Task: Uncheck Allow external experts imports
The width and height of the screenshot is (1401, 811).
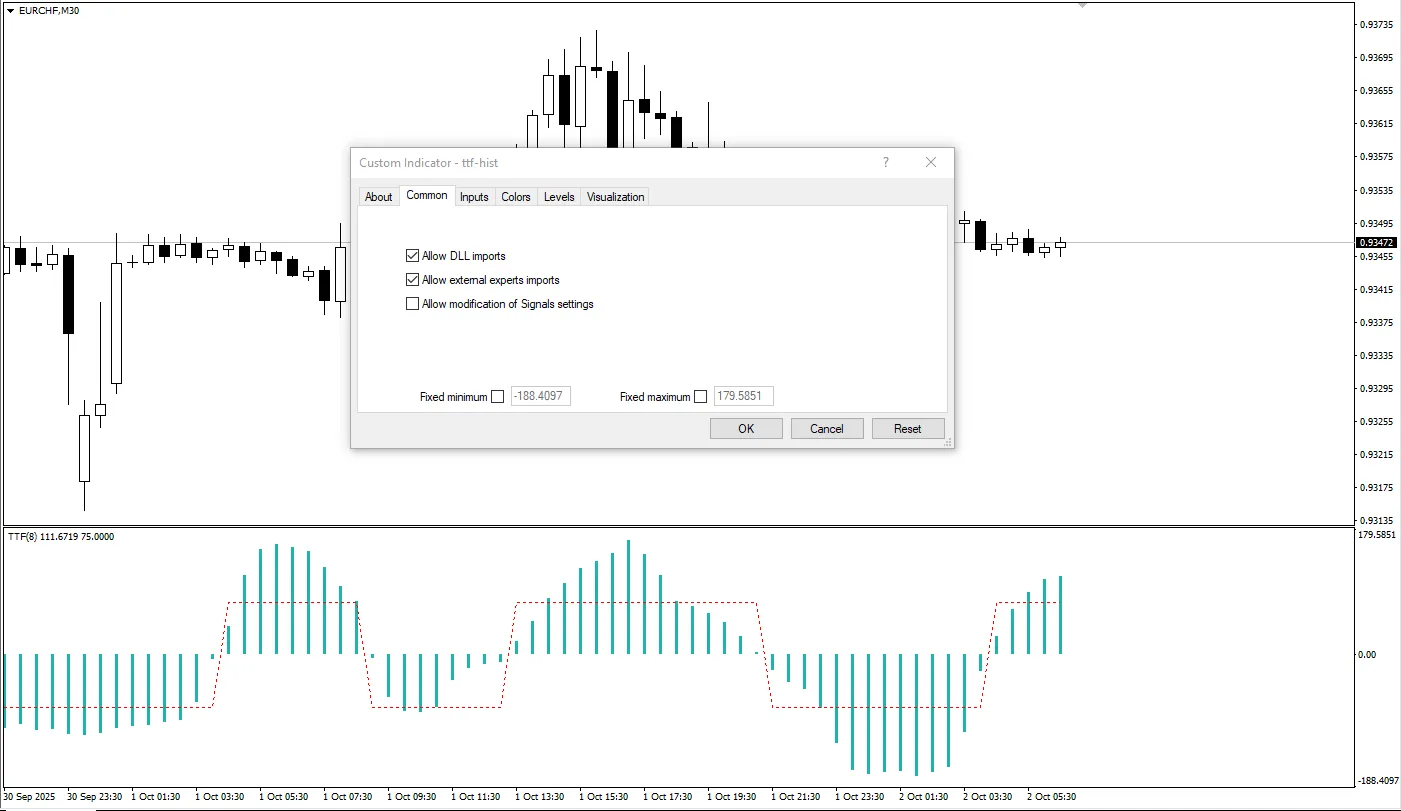Action: point(412,280)
